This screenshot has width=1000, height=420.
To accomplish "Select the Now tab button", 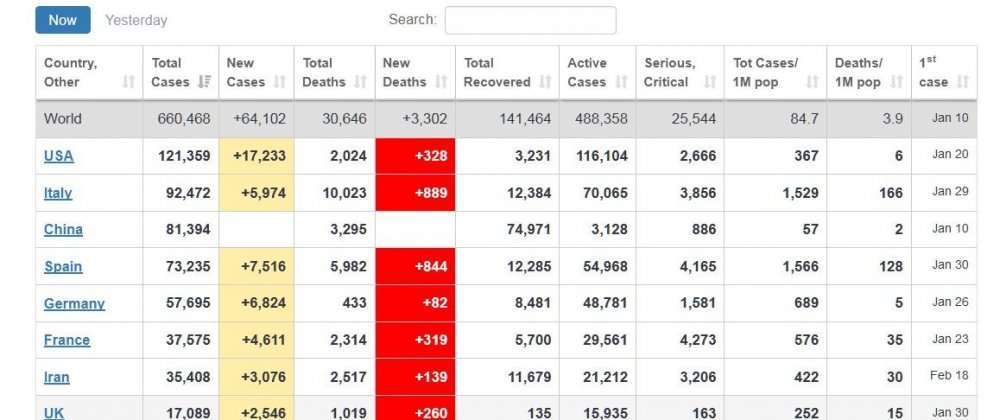I will [x=62, y=20].
